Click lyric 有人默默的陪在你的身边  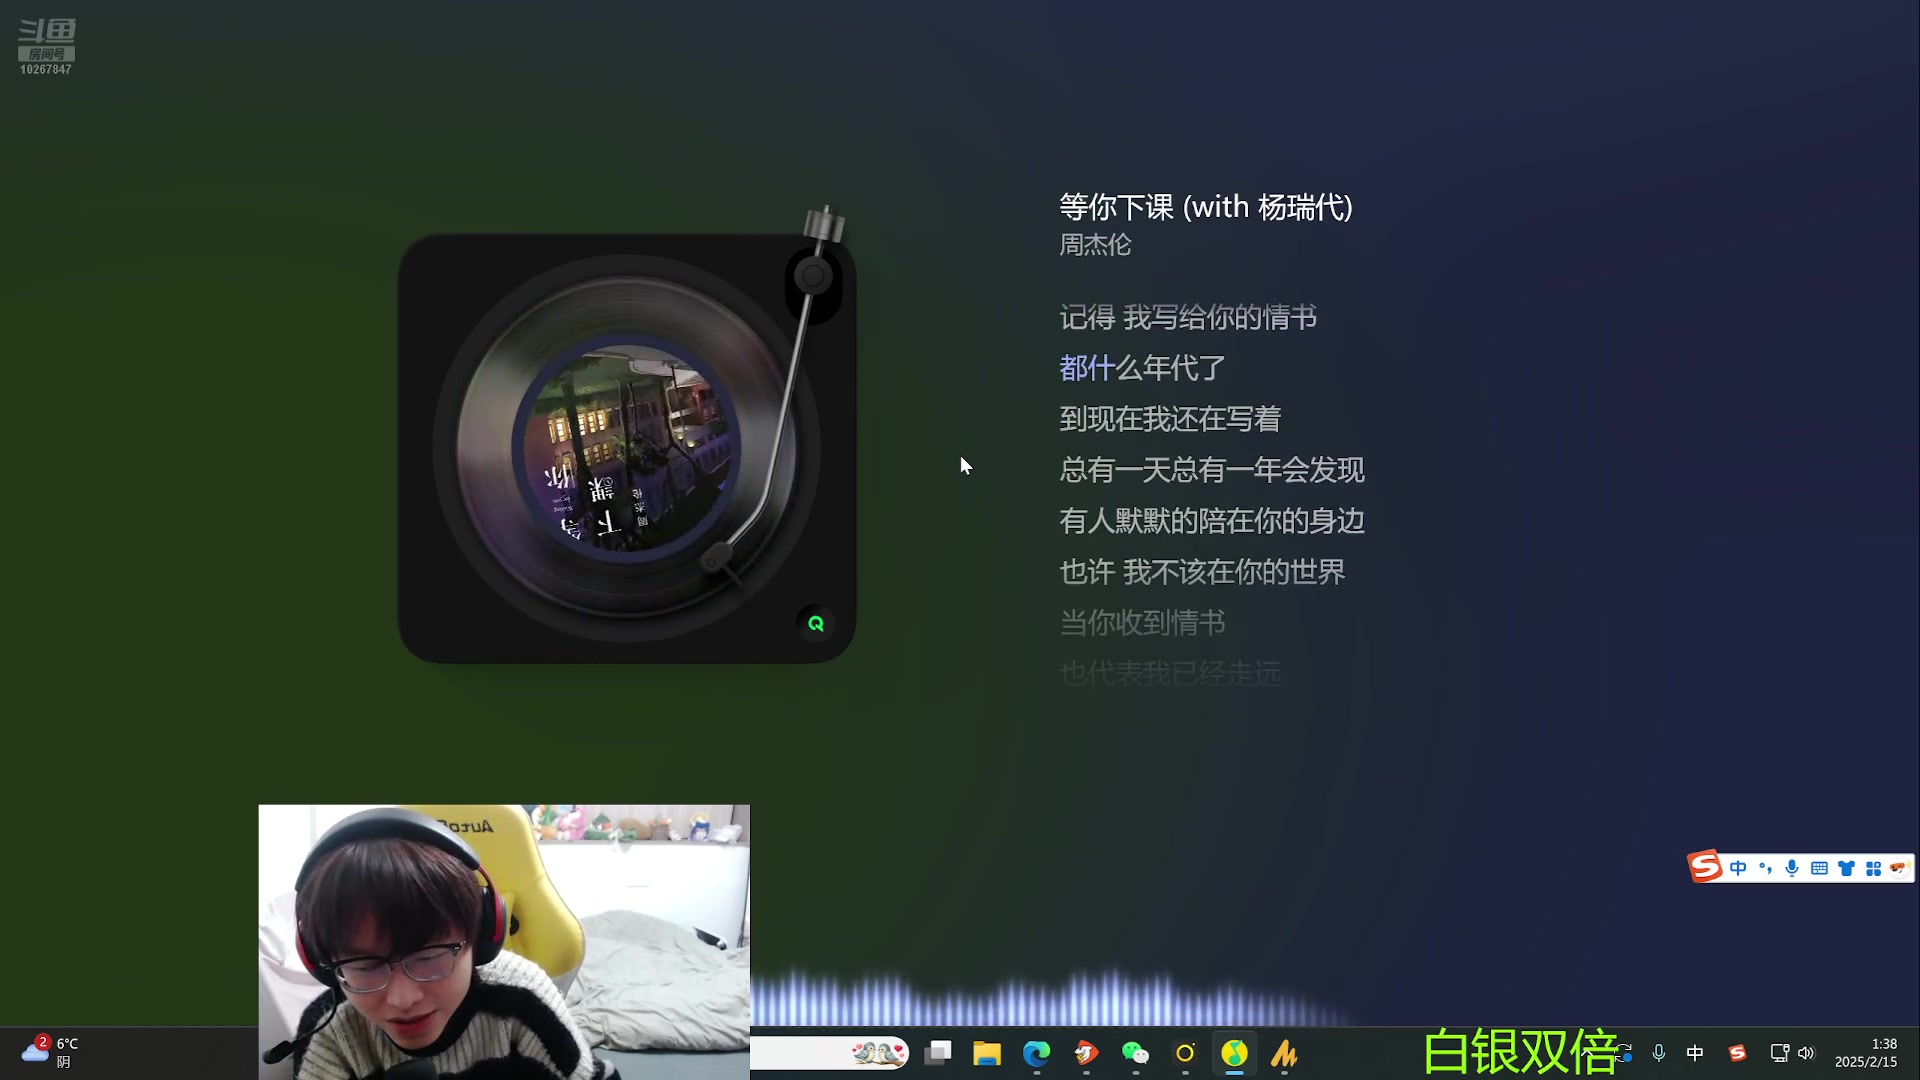pyautogui.click(x=1212, y=521)
